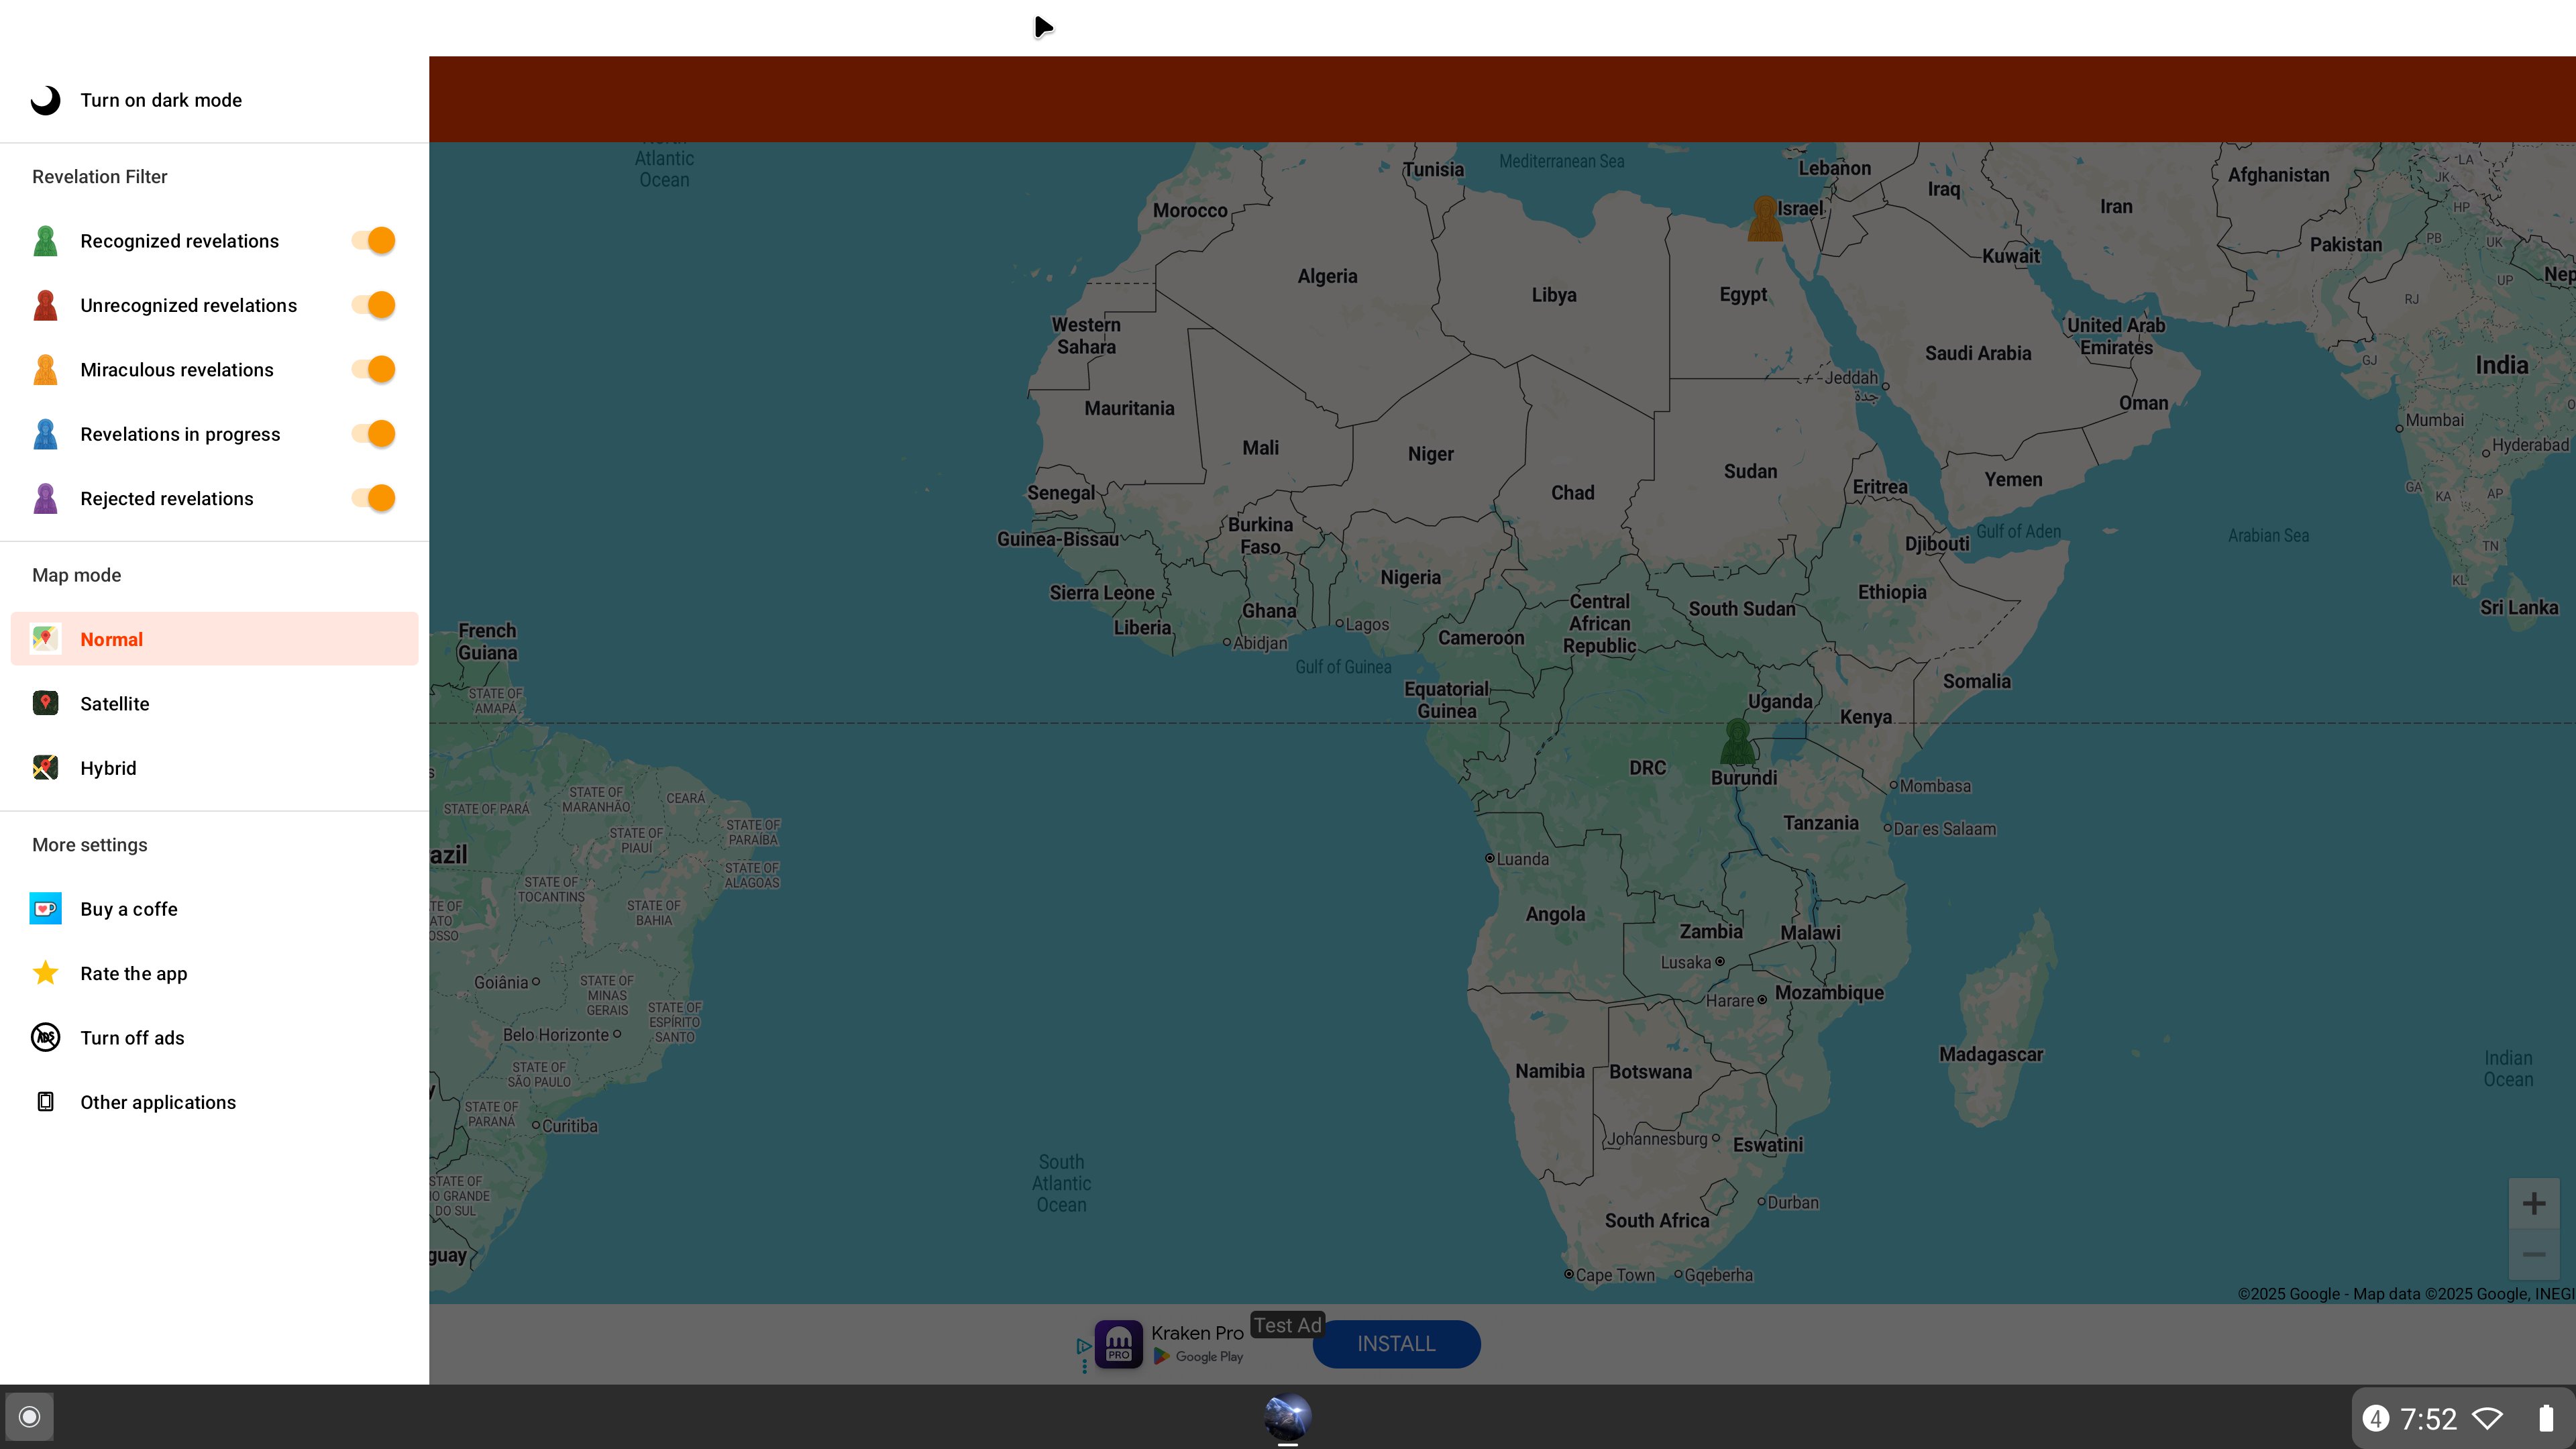Screen dimensions: 2576x1449
Task: Click the Other applications phone icon
Action: pyautogui.click(x=45, y=1102)
